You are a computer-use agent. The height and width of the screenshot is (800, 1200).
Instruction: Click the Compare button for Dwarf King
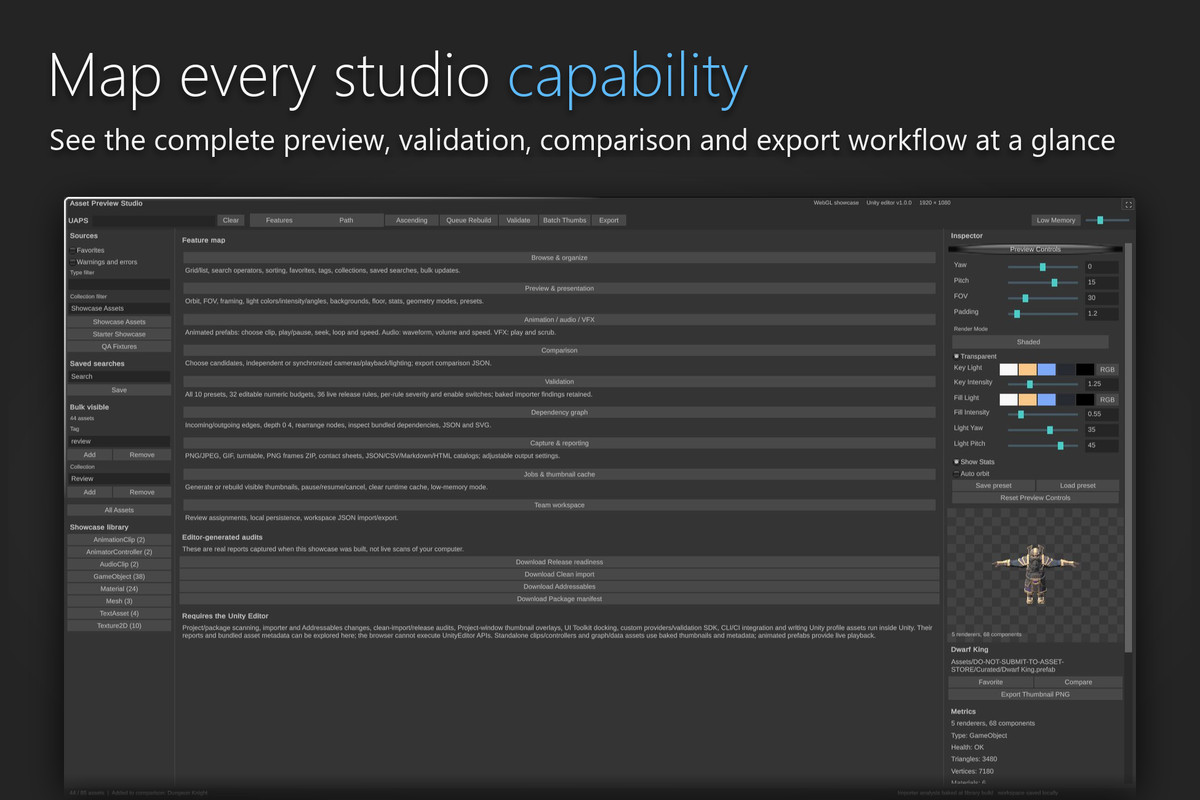pos(1078,682)
